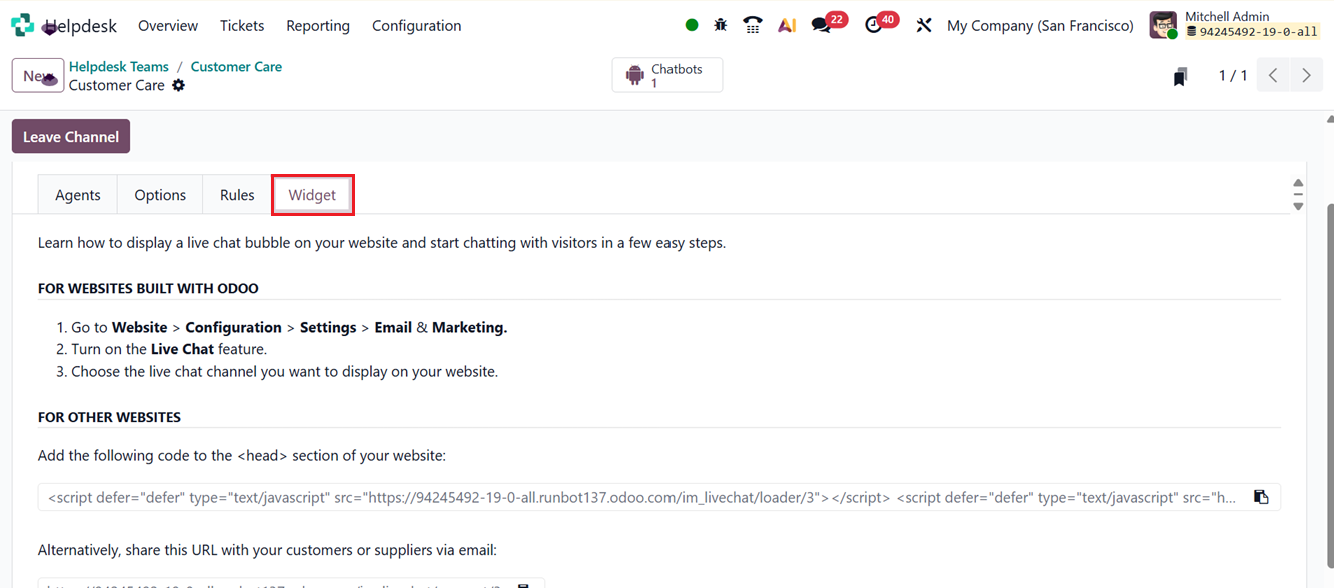This screenshot has width=1334, height=588.
Task: Toggle the favorite bookmark icon
Action: point(1180,75)
